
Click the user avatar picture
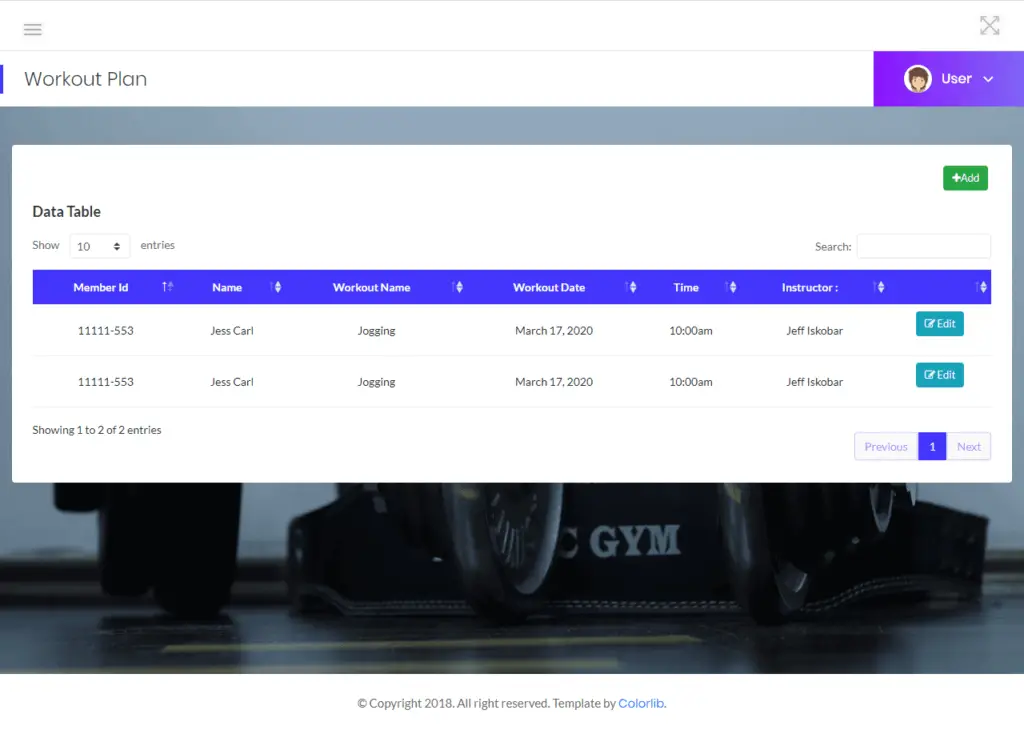tap(918, 78)
